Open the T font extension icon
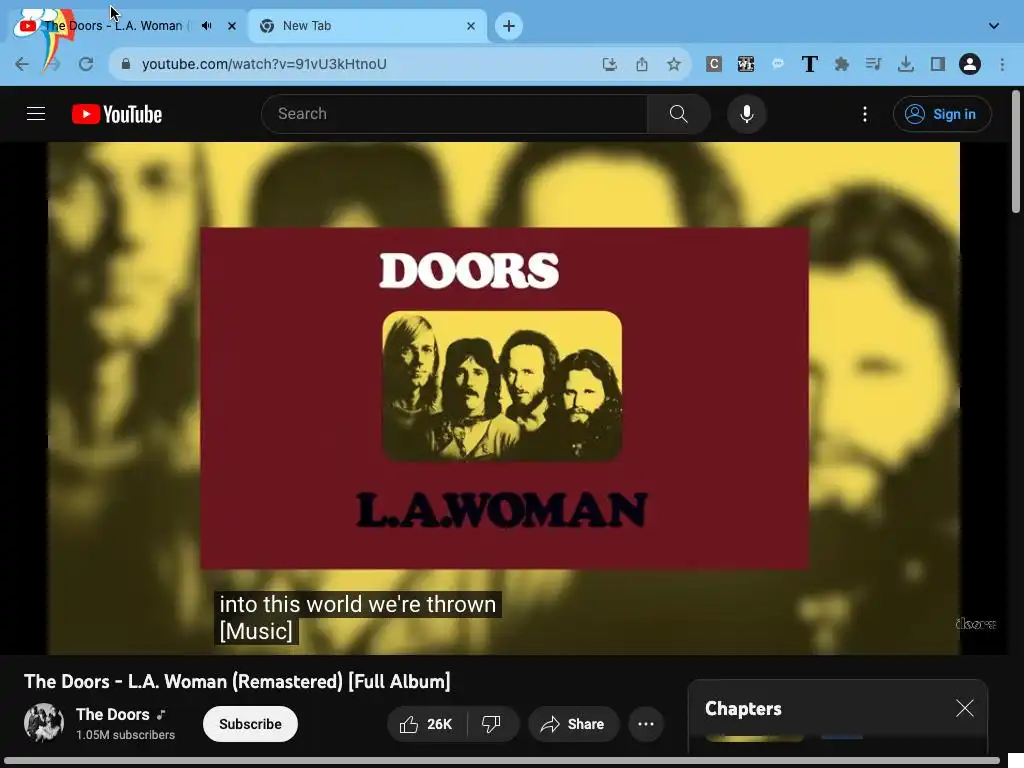 point(810,64)
